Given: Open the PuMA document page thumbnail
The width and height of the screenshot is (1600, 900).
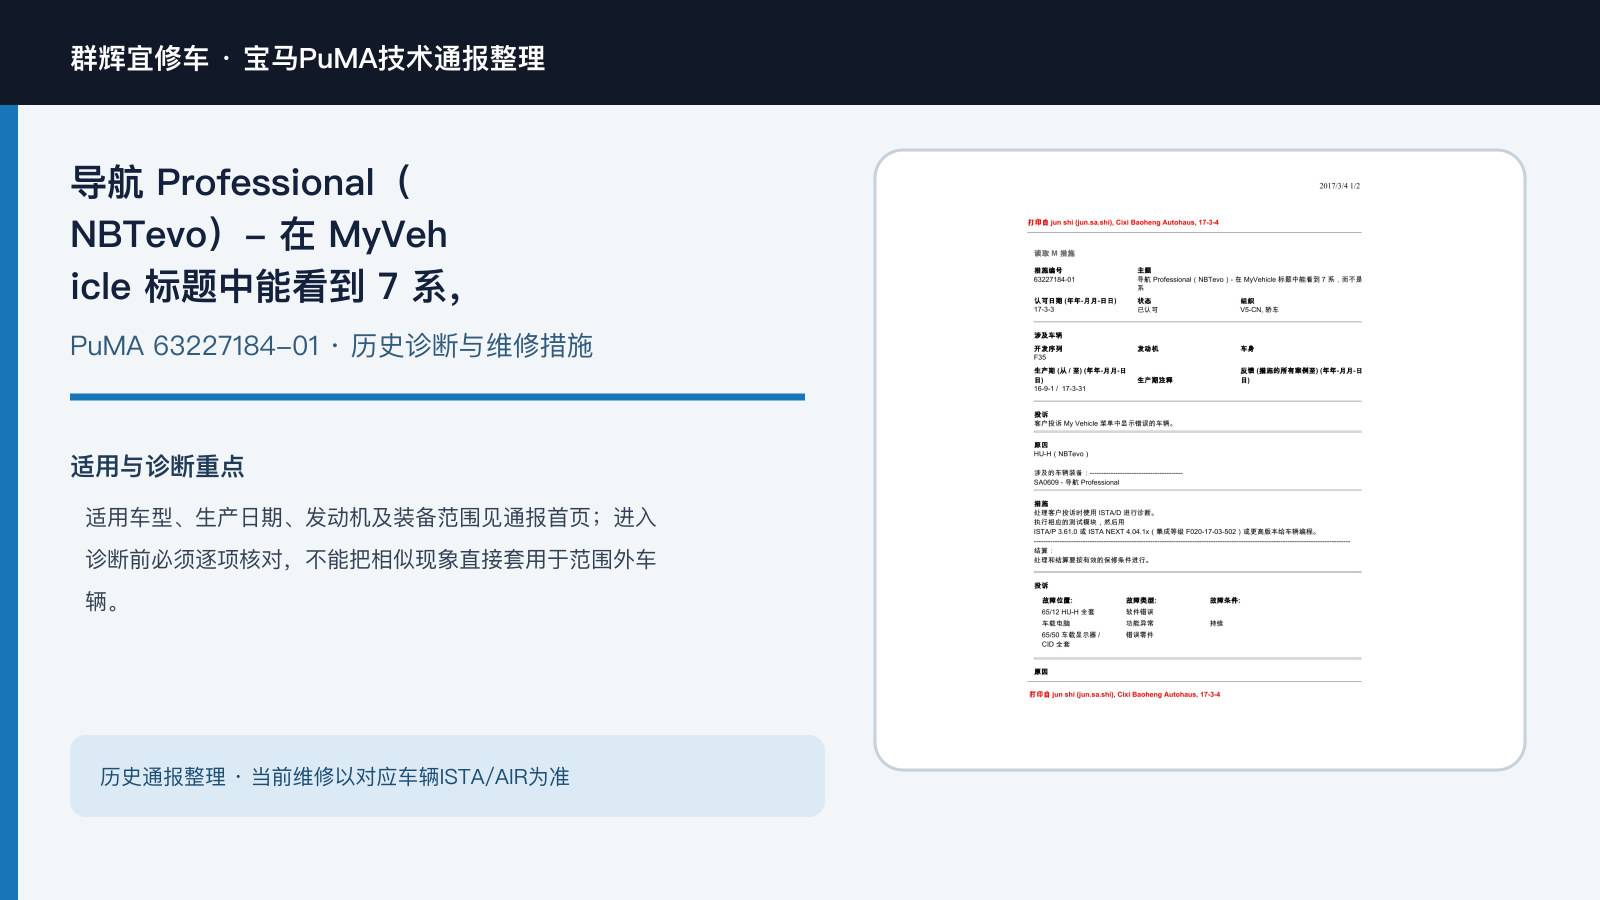Looking at the screenshot, I should click(1200, 460).
